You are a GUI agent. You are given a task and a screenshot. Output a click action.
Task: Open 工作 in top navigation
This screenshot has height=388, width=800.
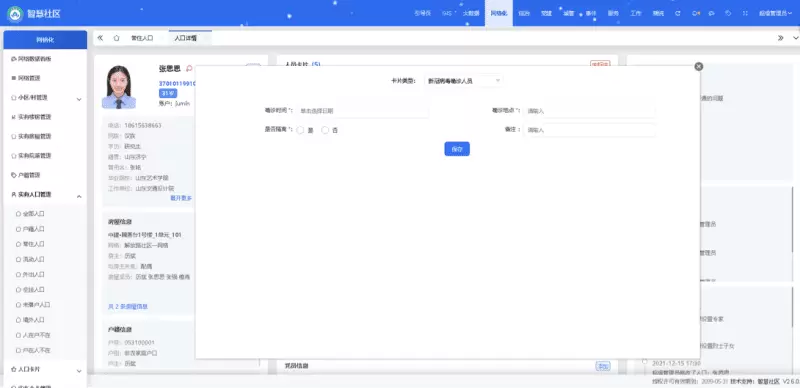click(x=635, y=14)
